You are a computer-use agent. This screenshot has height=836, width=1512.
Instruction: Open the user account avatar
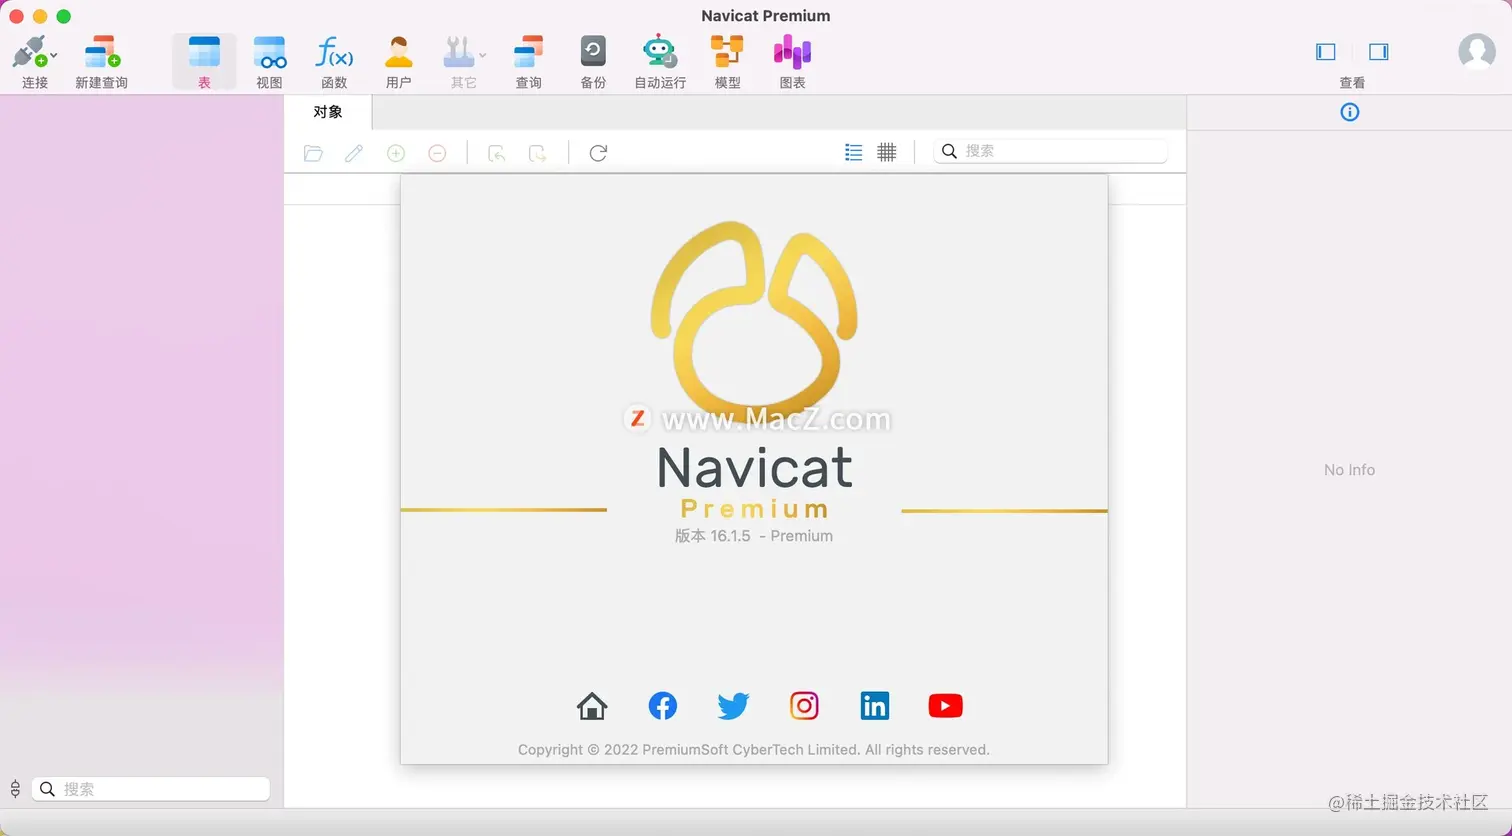pyautogui.click(x=1477, y=52)
